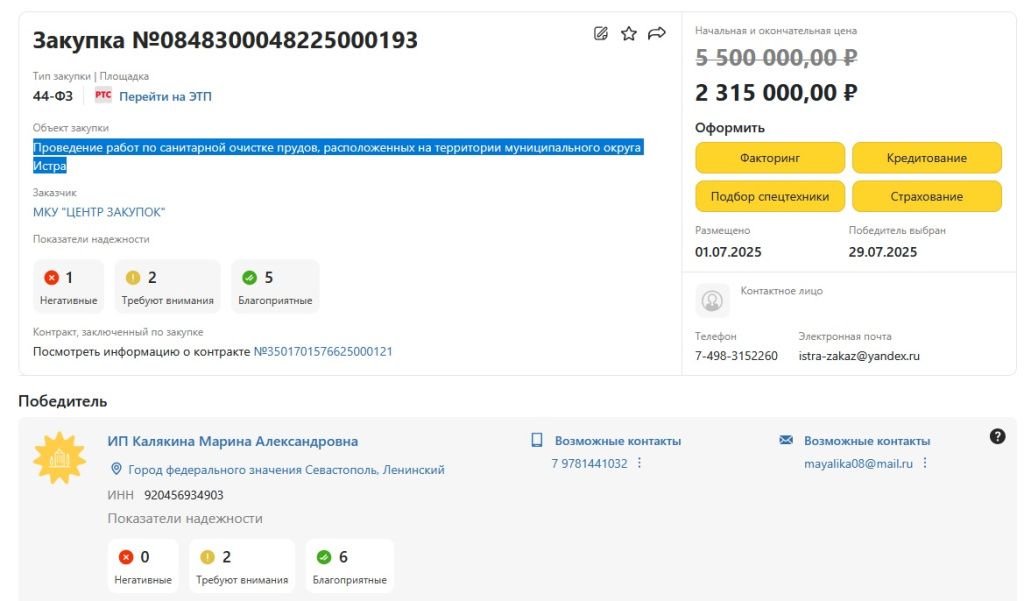Image resolution: width=1024 pixels, height=601 pixels.
Task: Click the customer's Негативные reliability indicator
Action: pos(69,286)
